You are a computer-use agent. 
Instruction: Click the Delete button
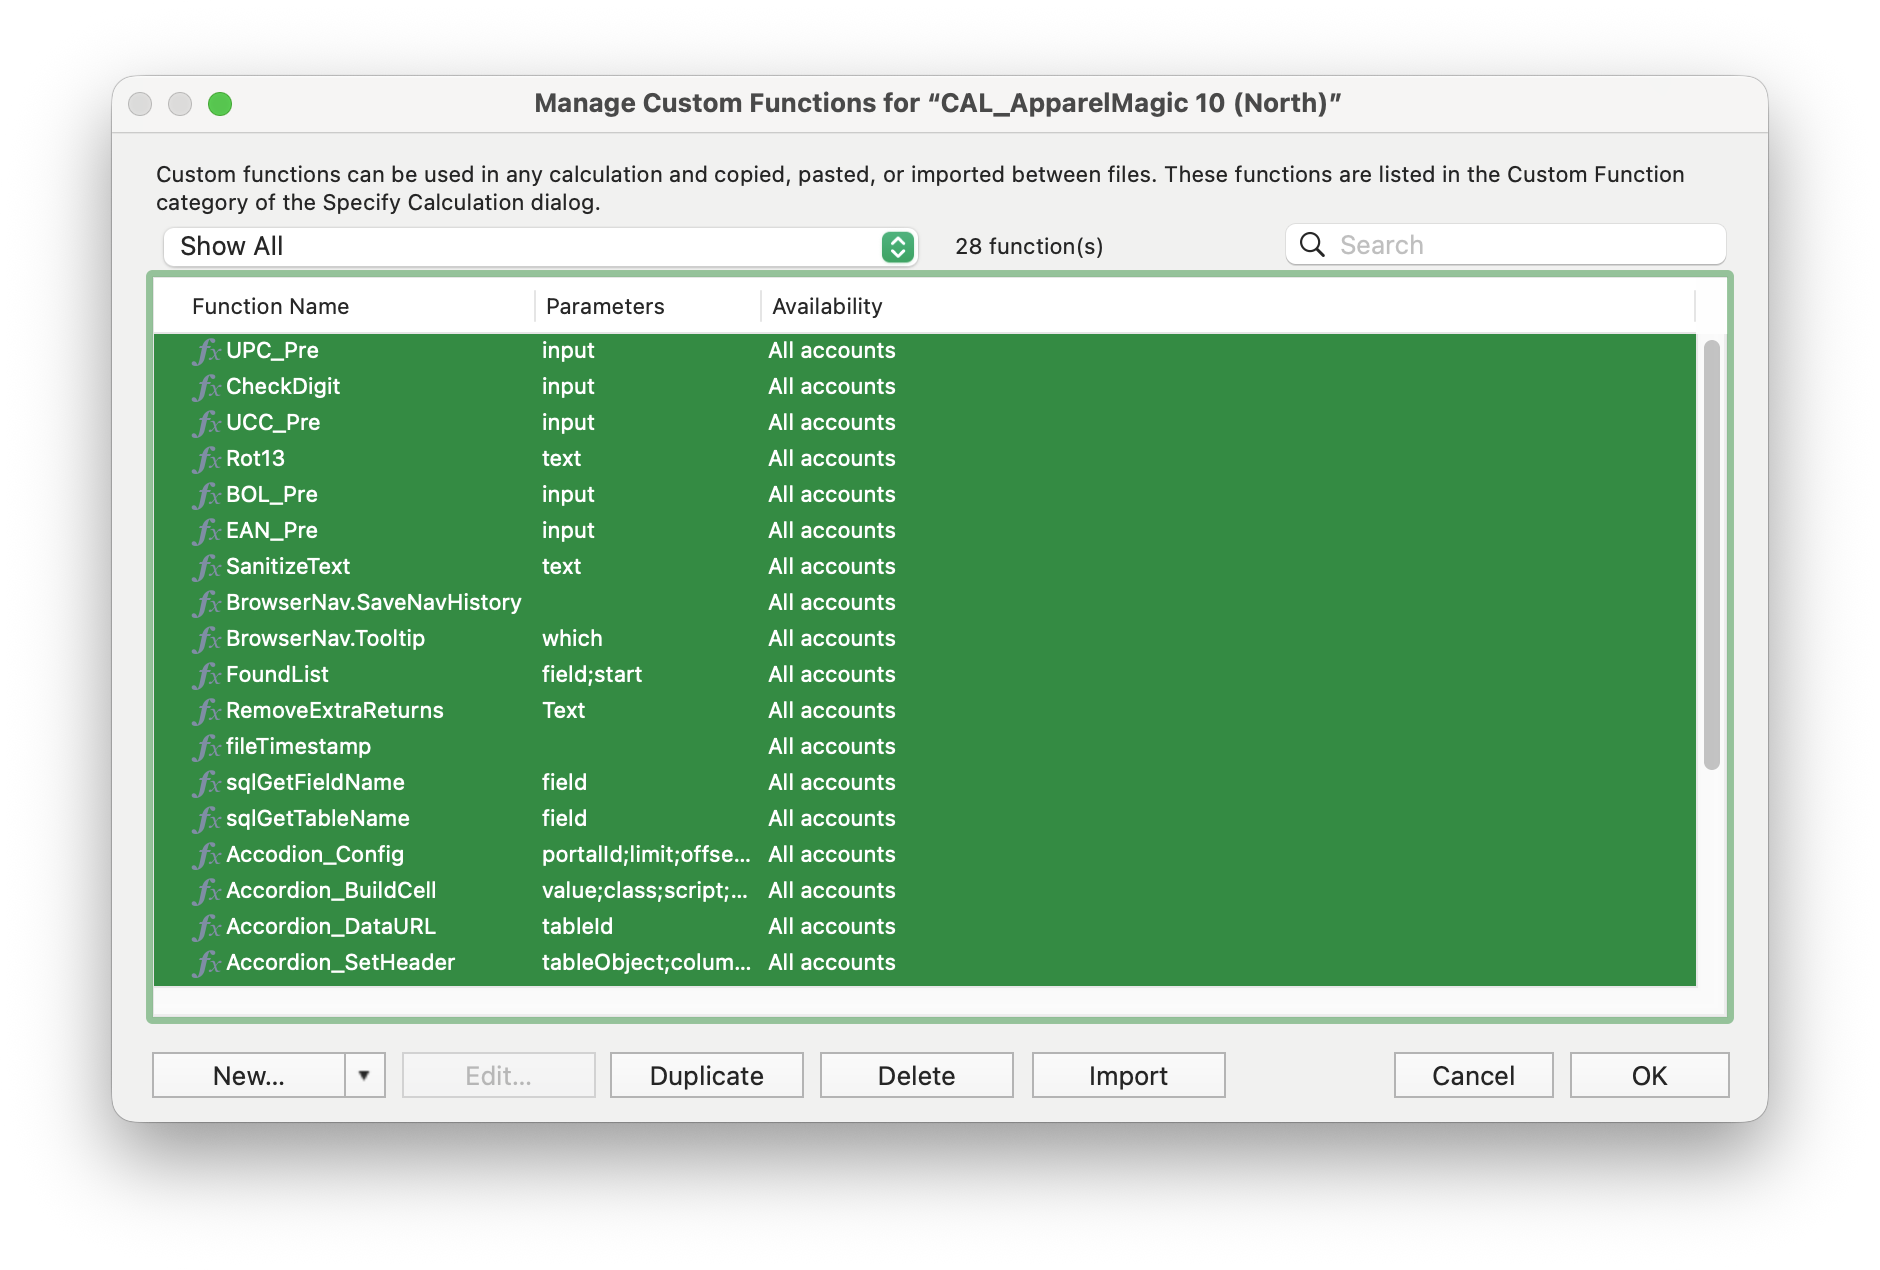pyautogui.click(x=916, y=1075)
